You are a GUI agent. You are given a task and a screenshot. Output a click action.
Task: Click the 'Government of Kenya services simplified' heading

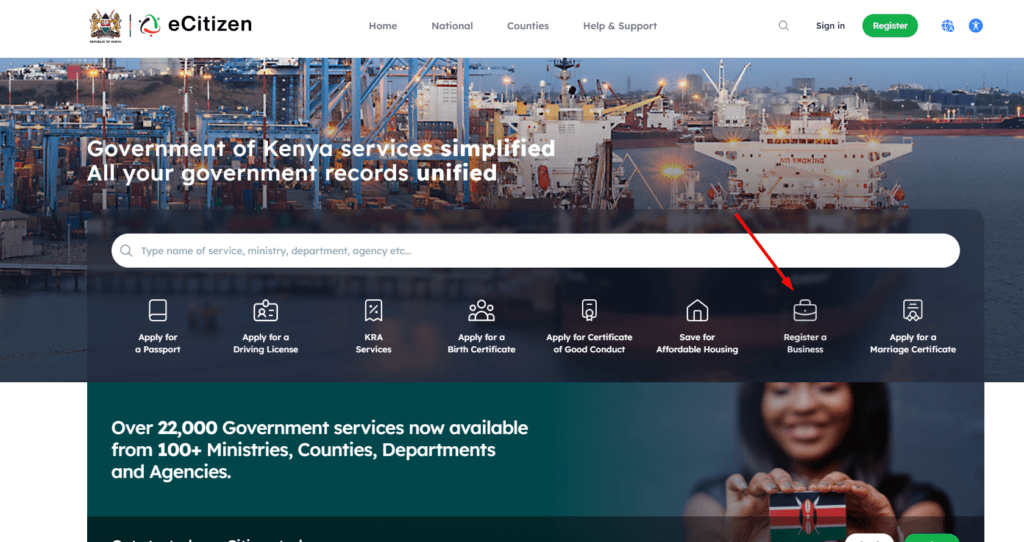(321, 149)
